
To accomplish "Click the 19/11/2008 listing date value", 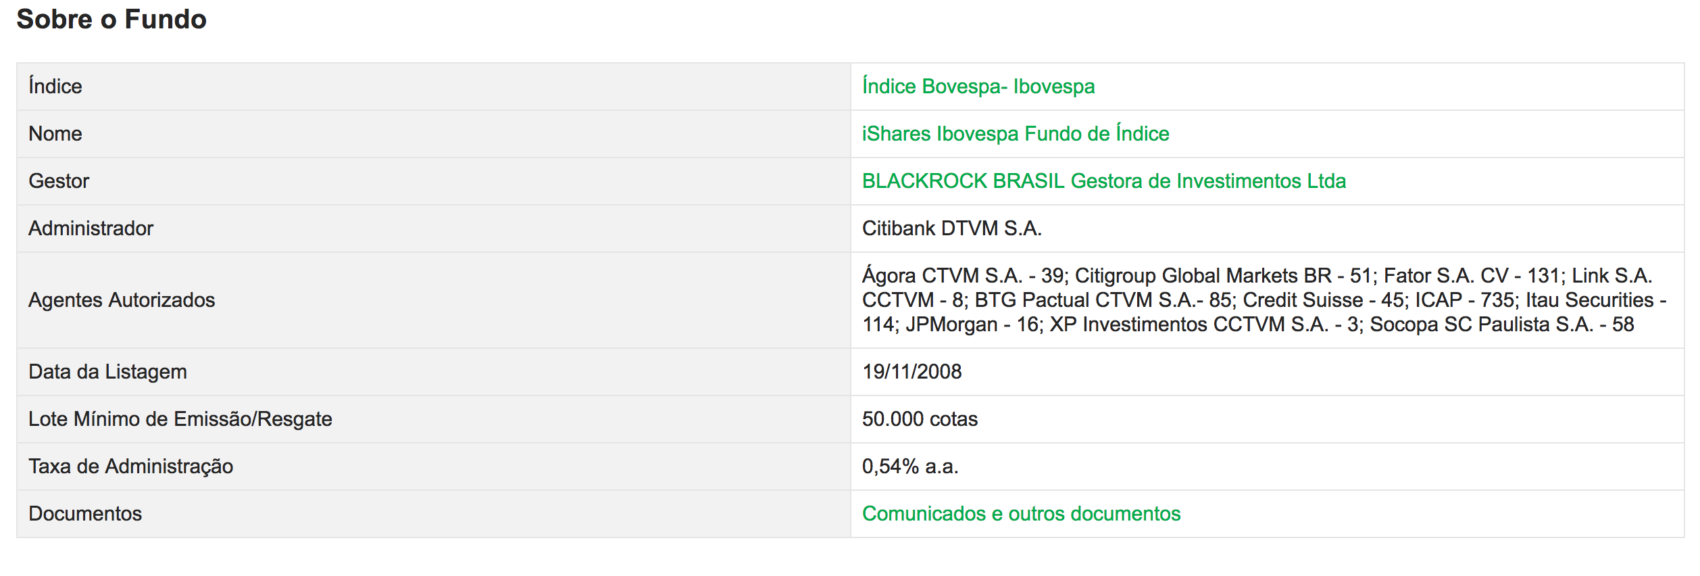I will [x=912, y=372].
